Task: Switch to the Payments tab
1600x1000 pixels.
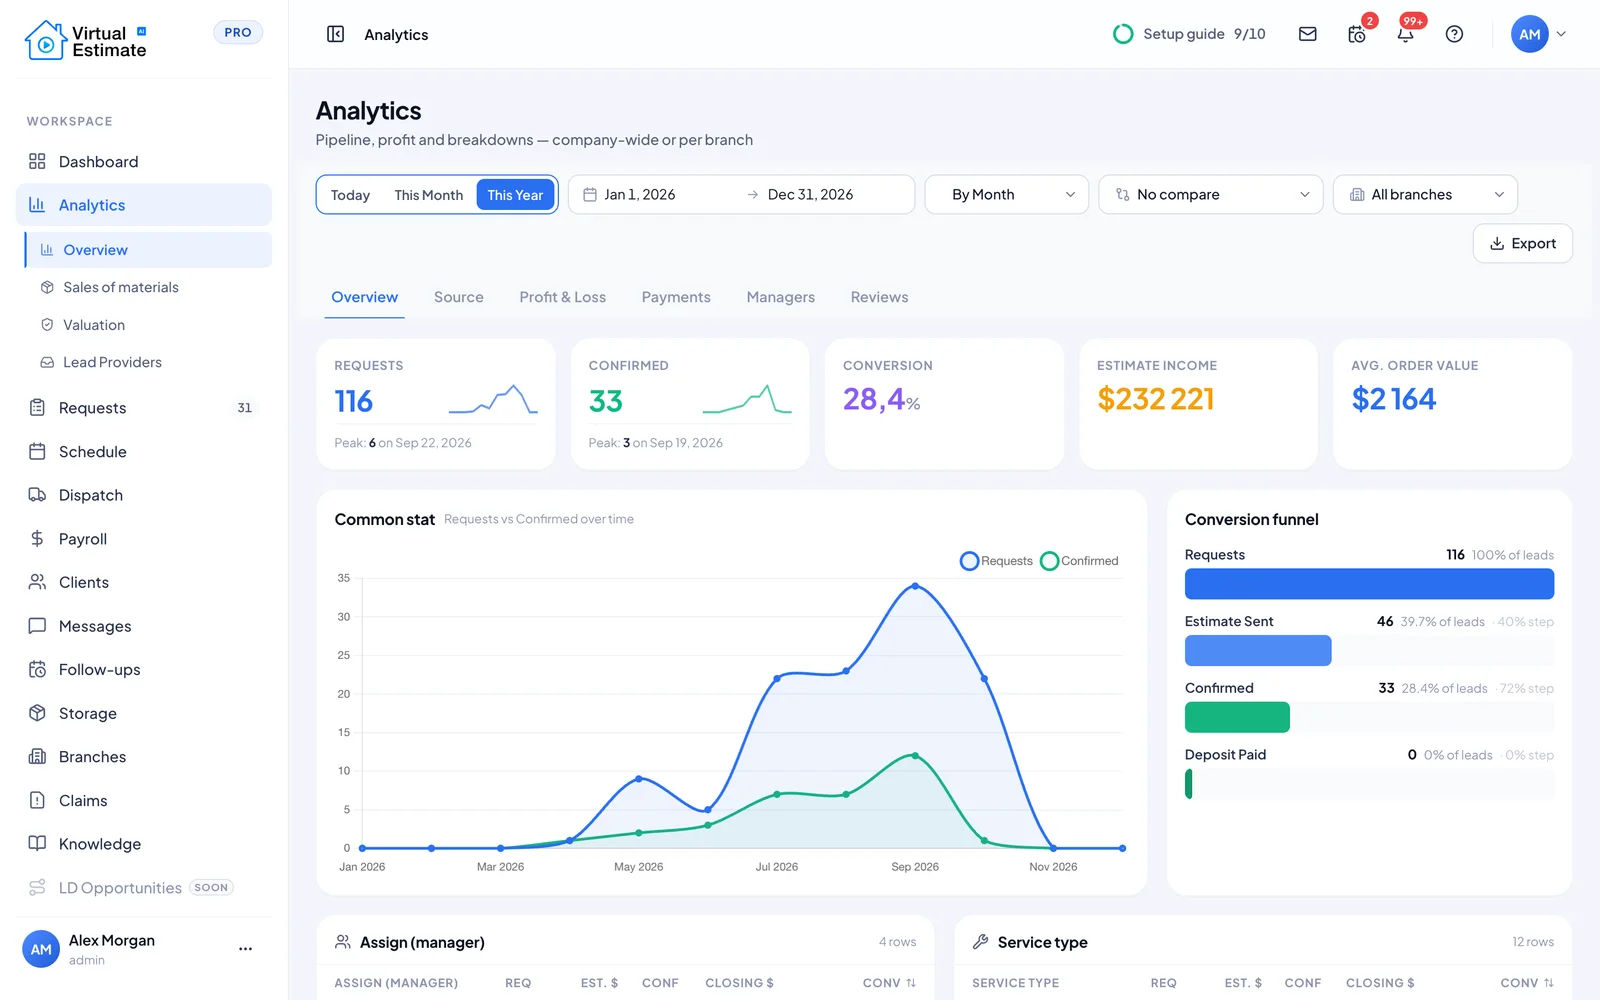Action: coord(676,297)
